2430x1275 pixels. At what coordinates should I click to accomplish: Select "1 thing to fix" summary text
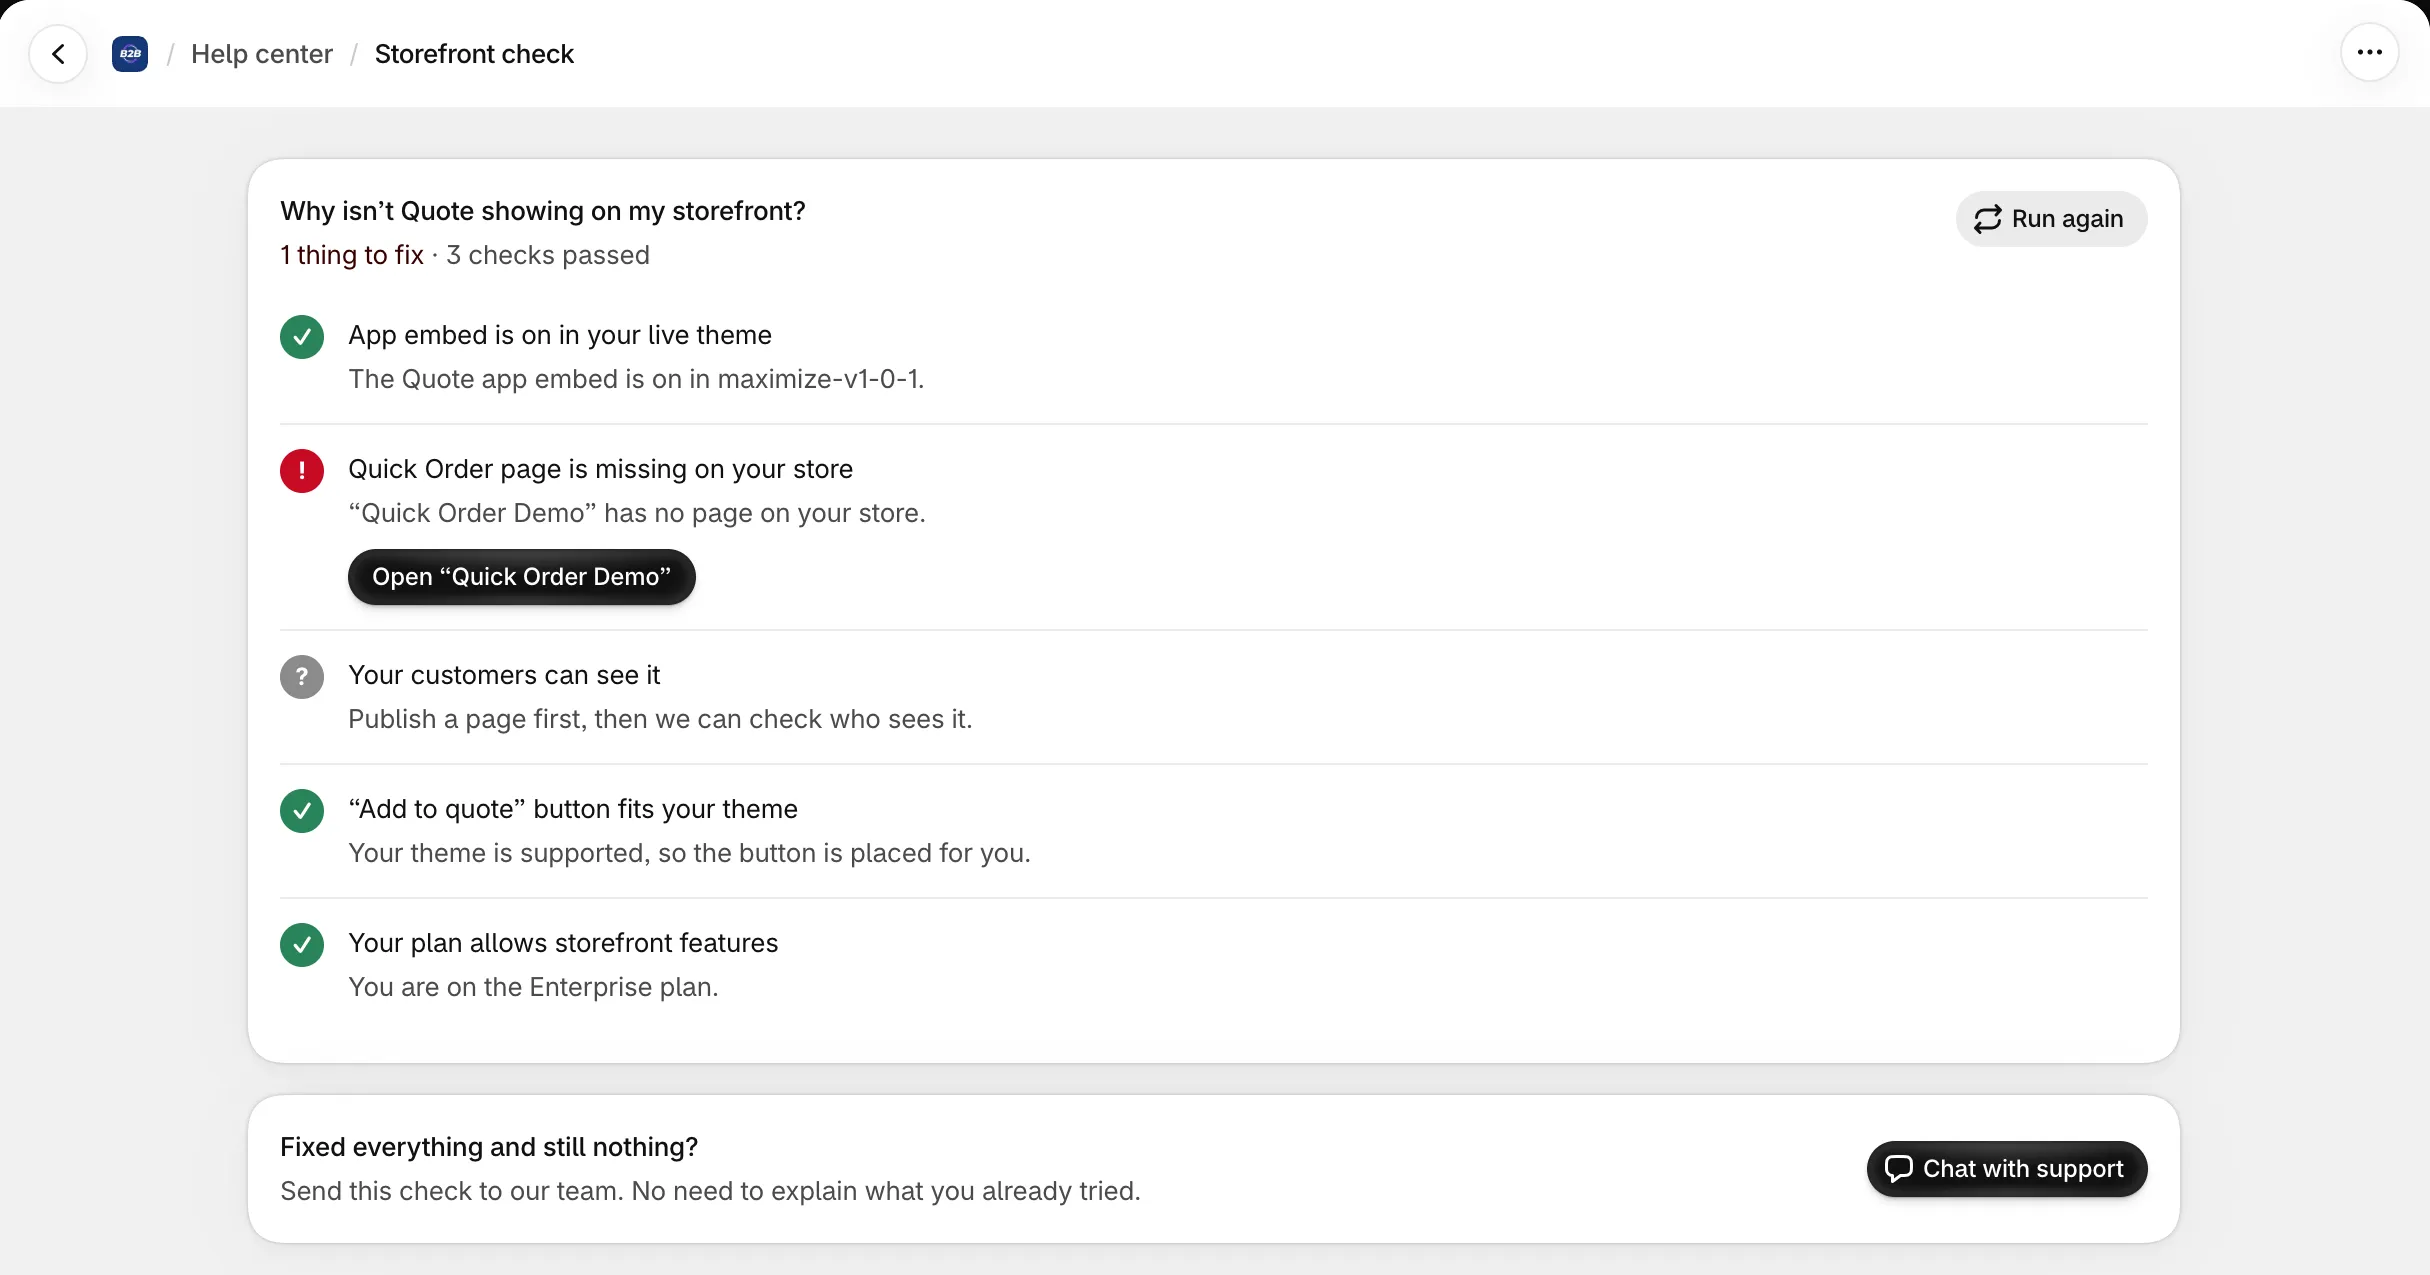[352, 255]
